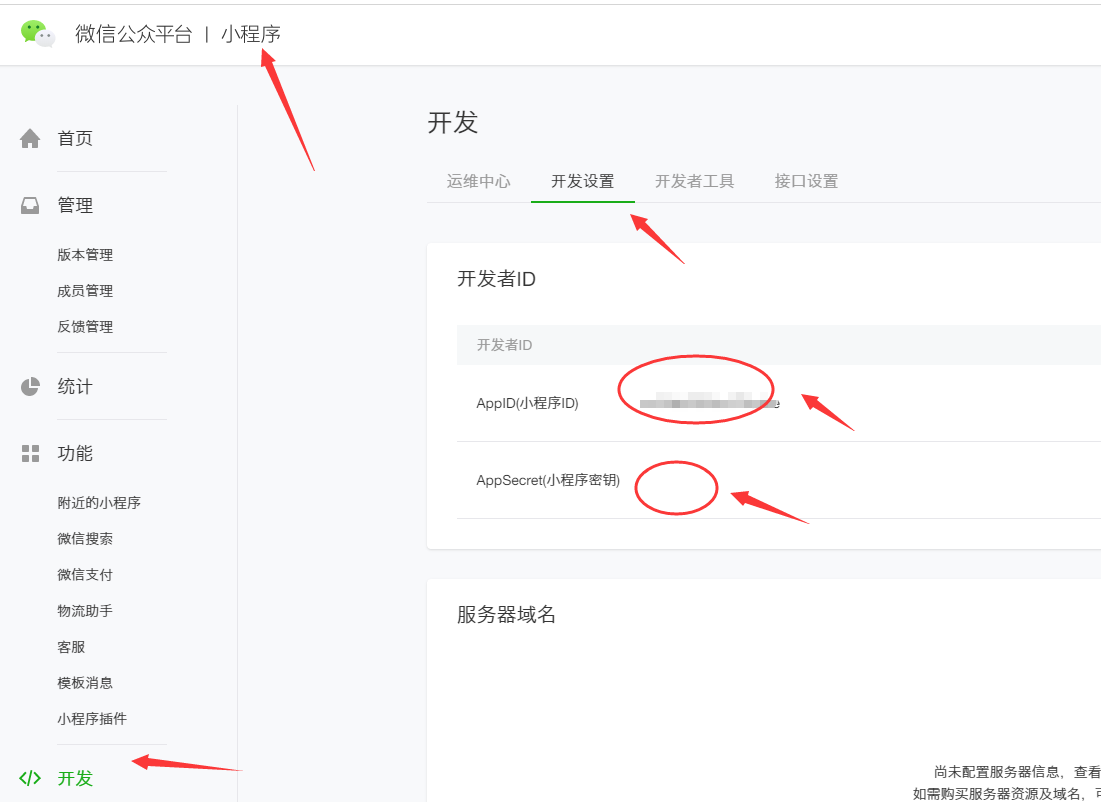Open 物流助手
The image size is (1101, 802).
(85, 610)
